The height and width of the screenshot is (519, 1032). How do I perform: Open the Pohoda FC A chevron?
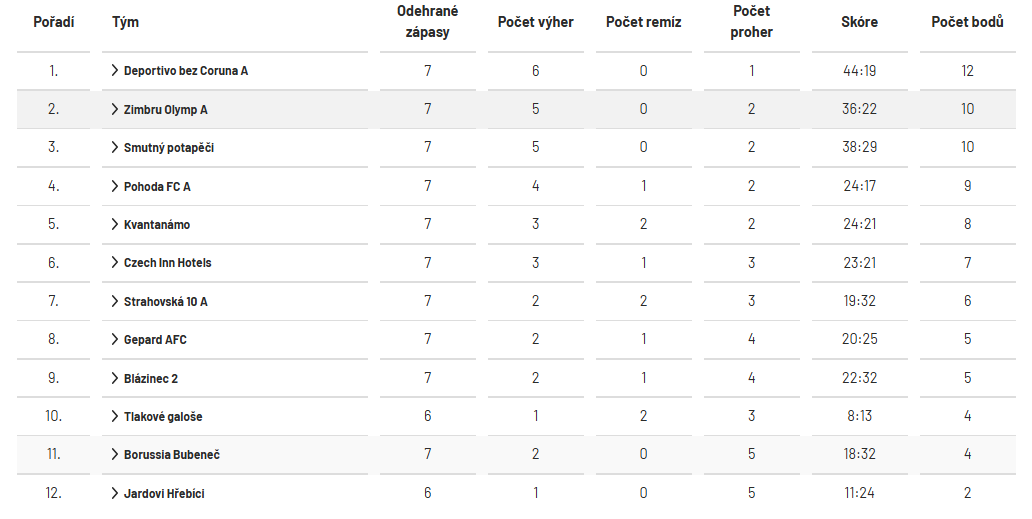click(x=115, y=186)
